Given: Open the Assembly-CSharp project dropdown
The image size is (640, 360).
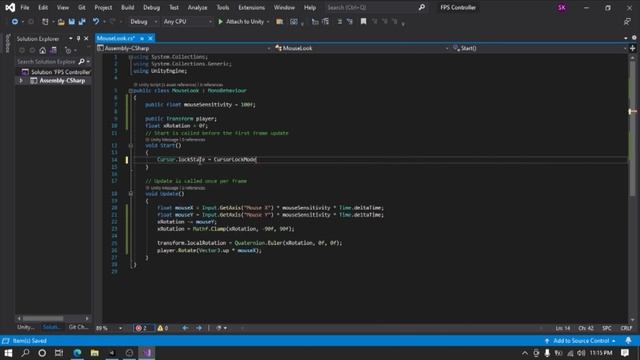Looking at the screenshot, I should tap(184, 48).
